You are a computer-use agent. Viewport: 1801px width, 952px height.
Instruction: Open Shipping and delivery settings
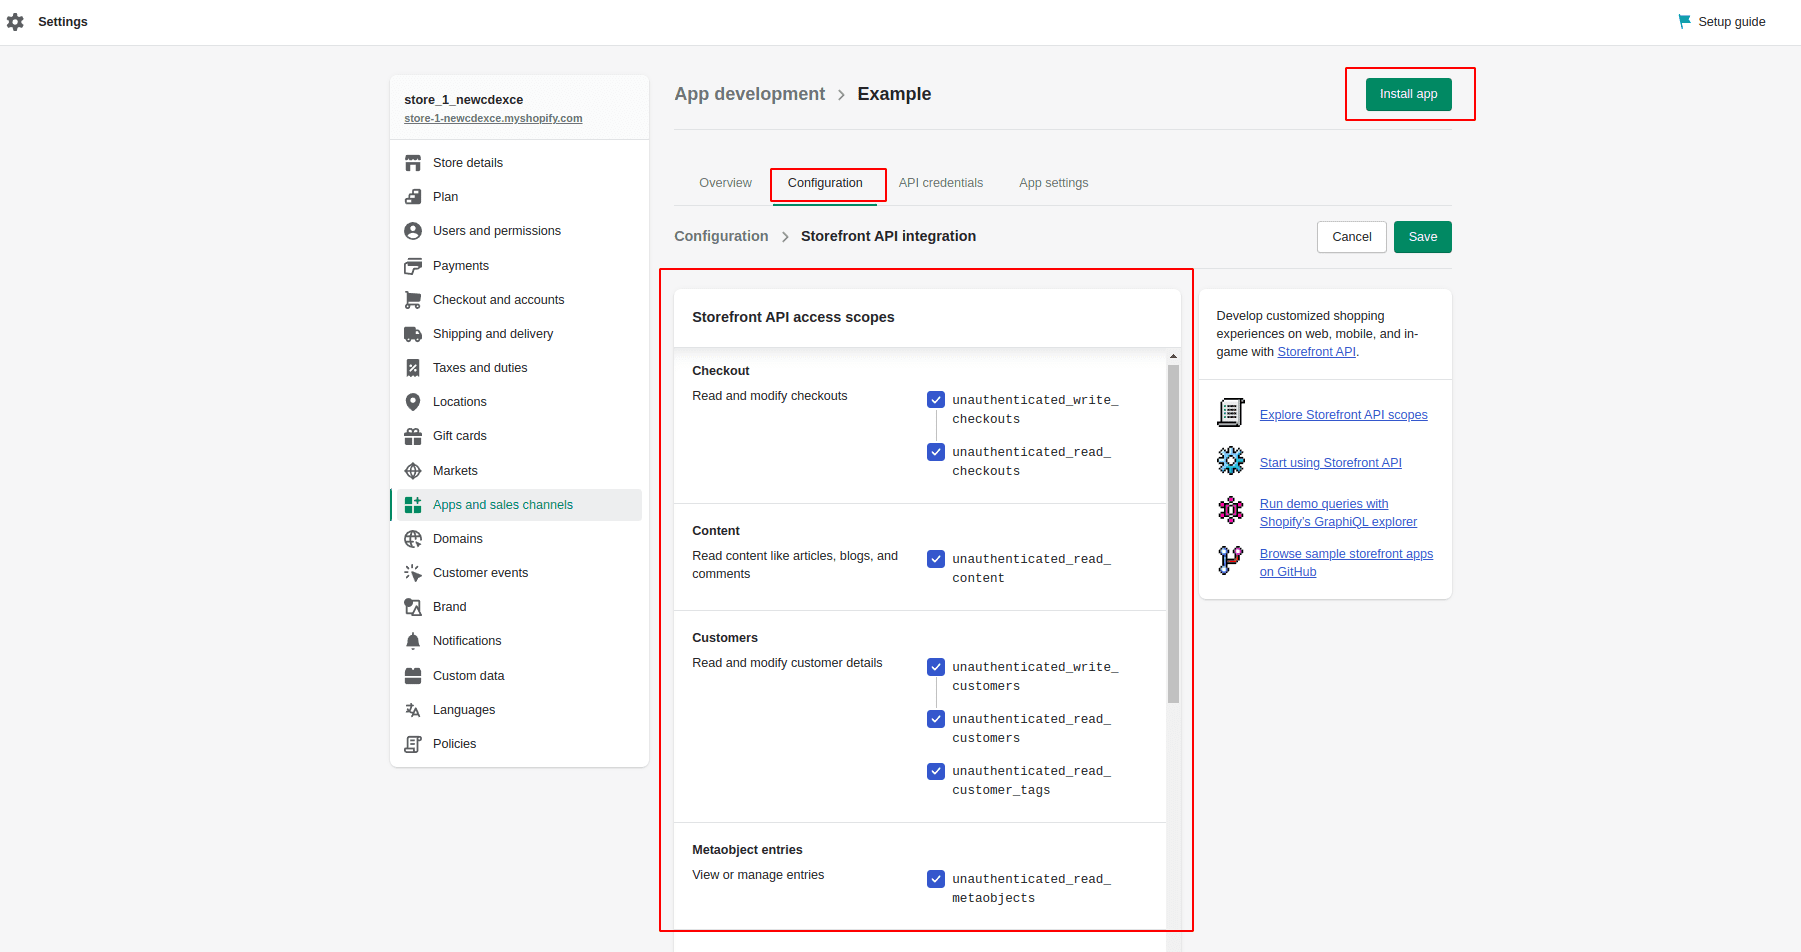[519, 334]
